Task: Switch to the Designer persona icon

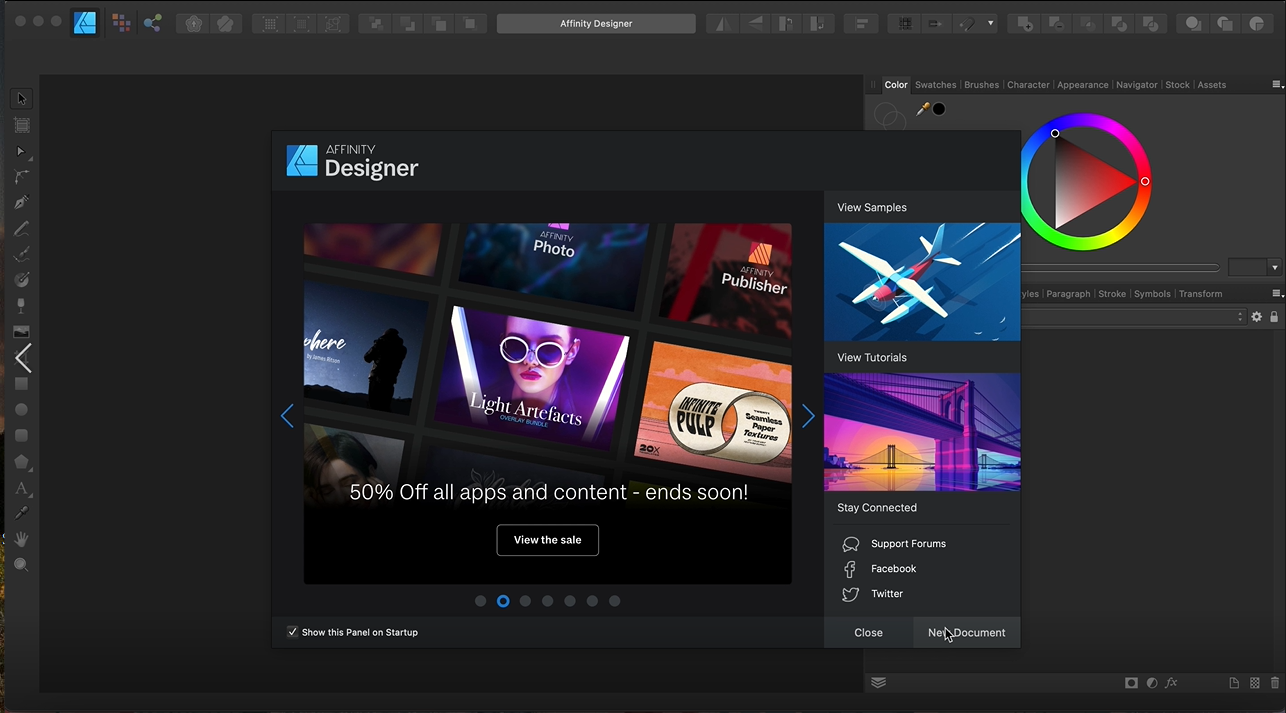Action: [x=86, y=22]
